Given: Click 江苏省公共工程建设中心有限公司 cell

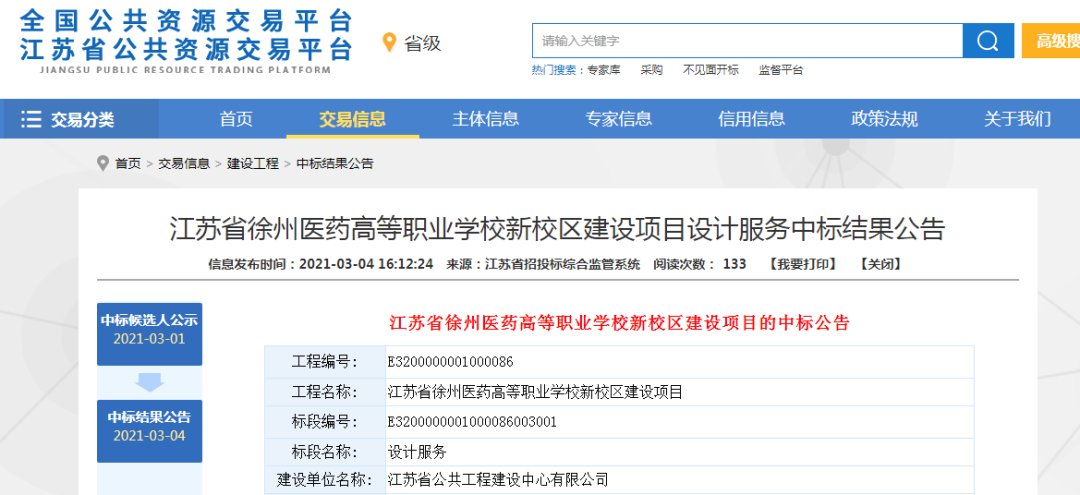Looking at the screenshot, I should (680, 478).
